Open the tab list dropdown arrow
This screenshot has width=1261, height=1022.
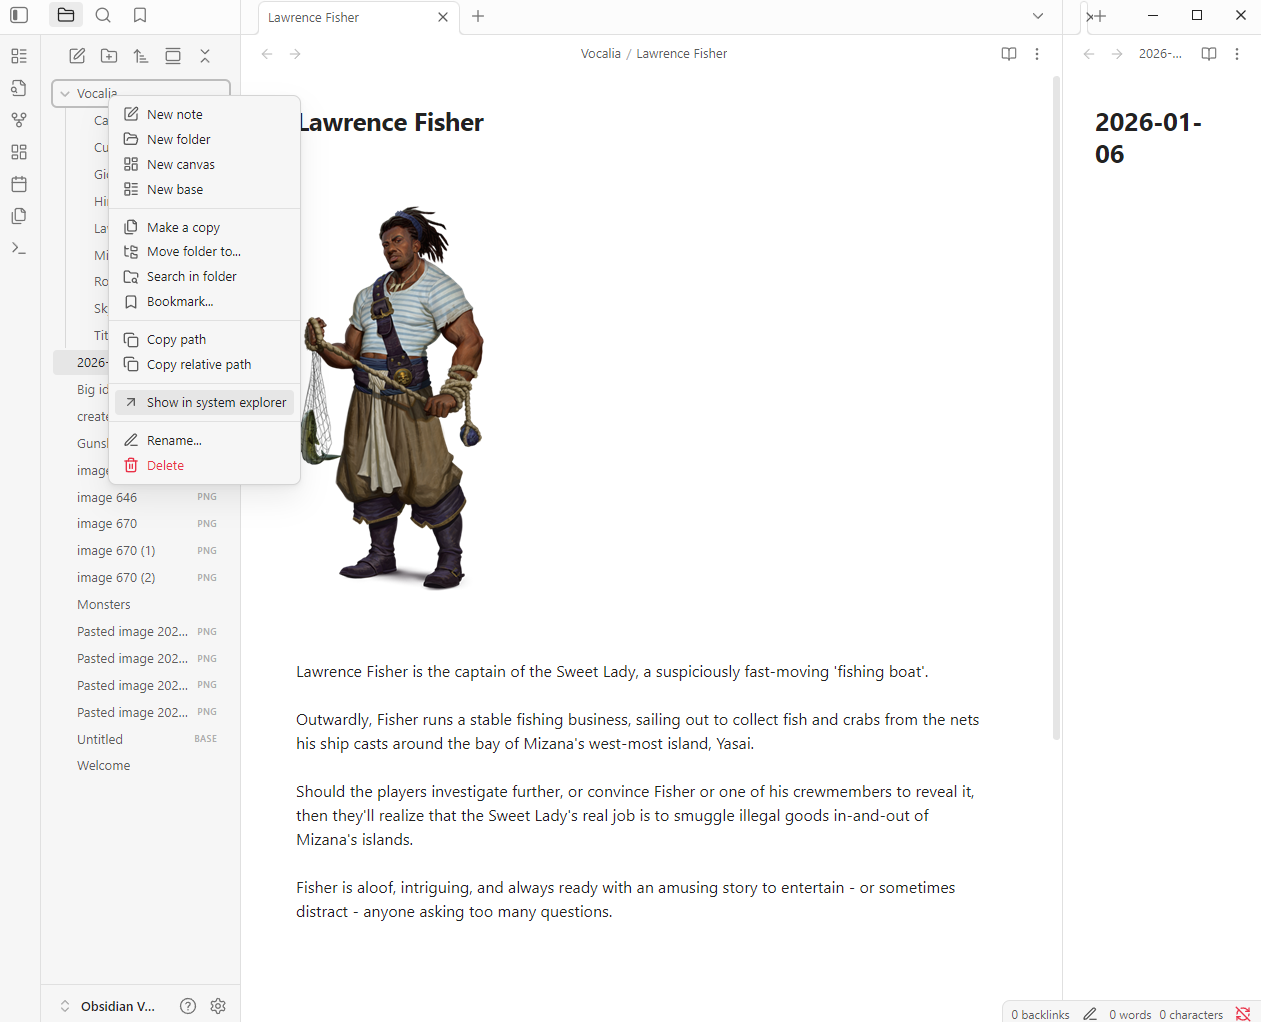[x=1037, y=16]
